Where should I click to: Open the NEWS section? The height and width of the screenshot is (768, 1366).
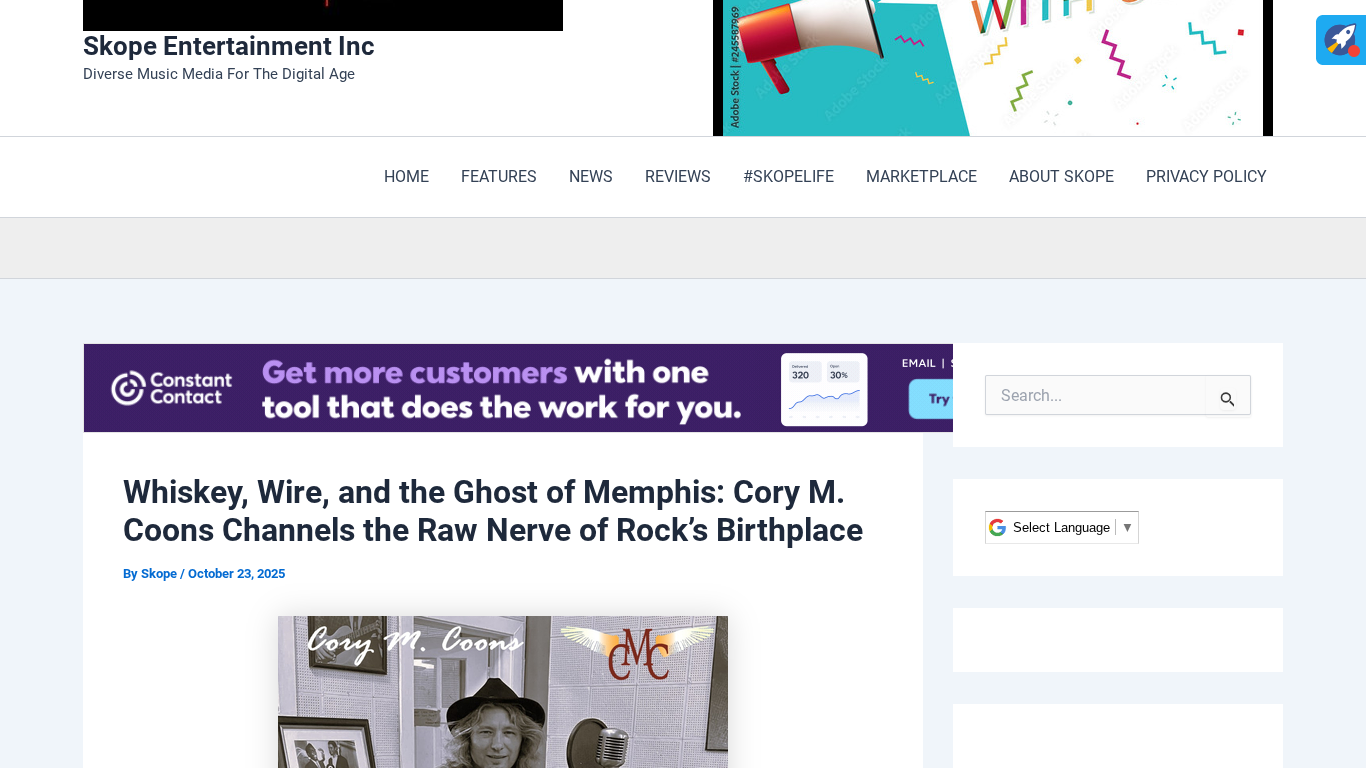(x=590, y=177)
